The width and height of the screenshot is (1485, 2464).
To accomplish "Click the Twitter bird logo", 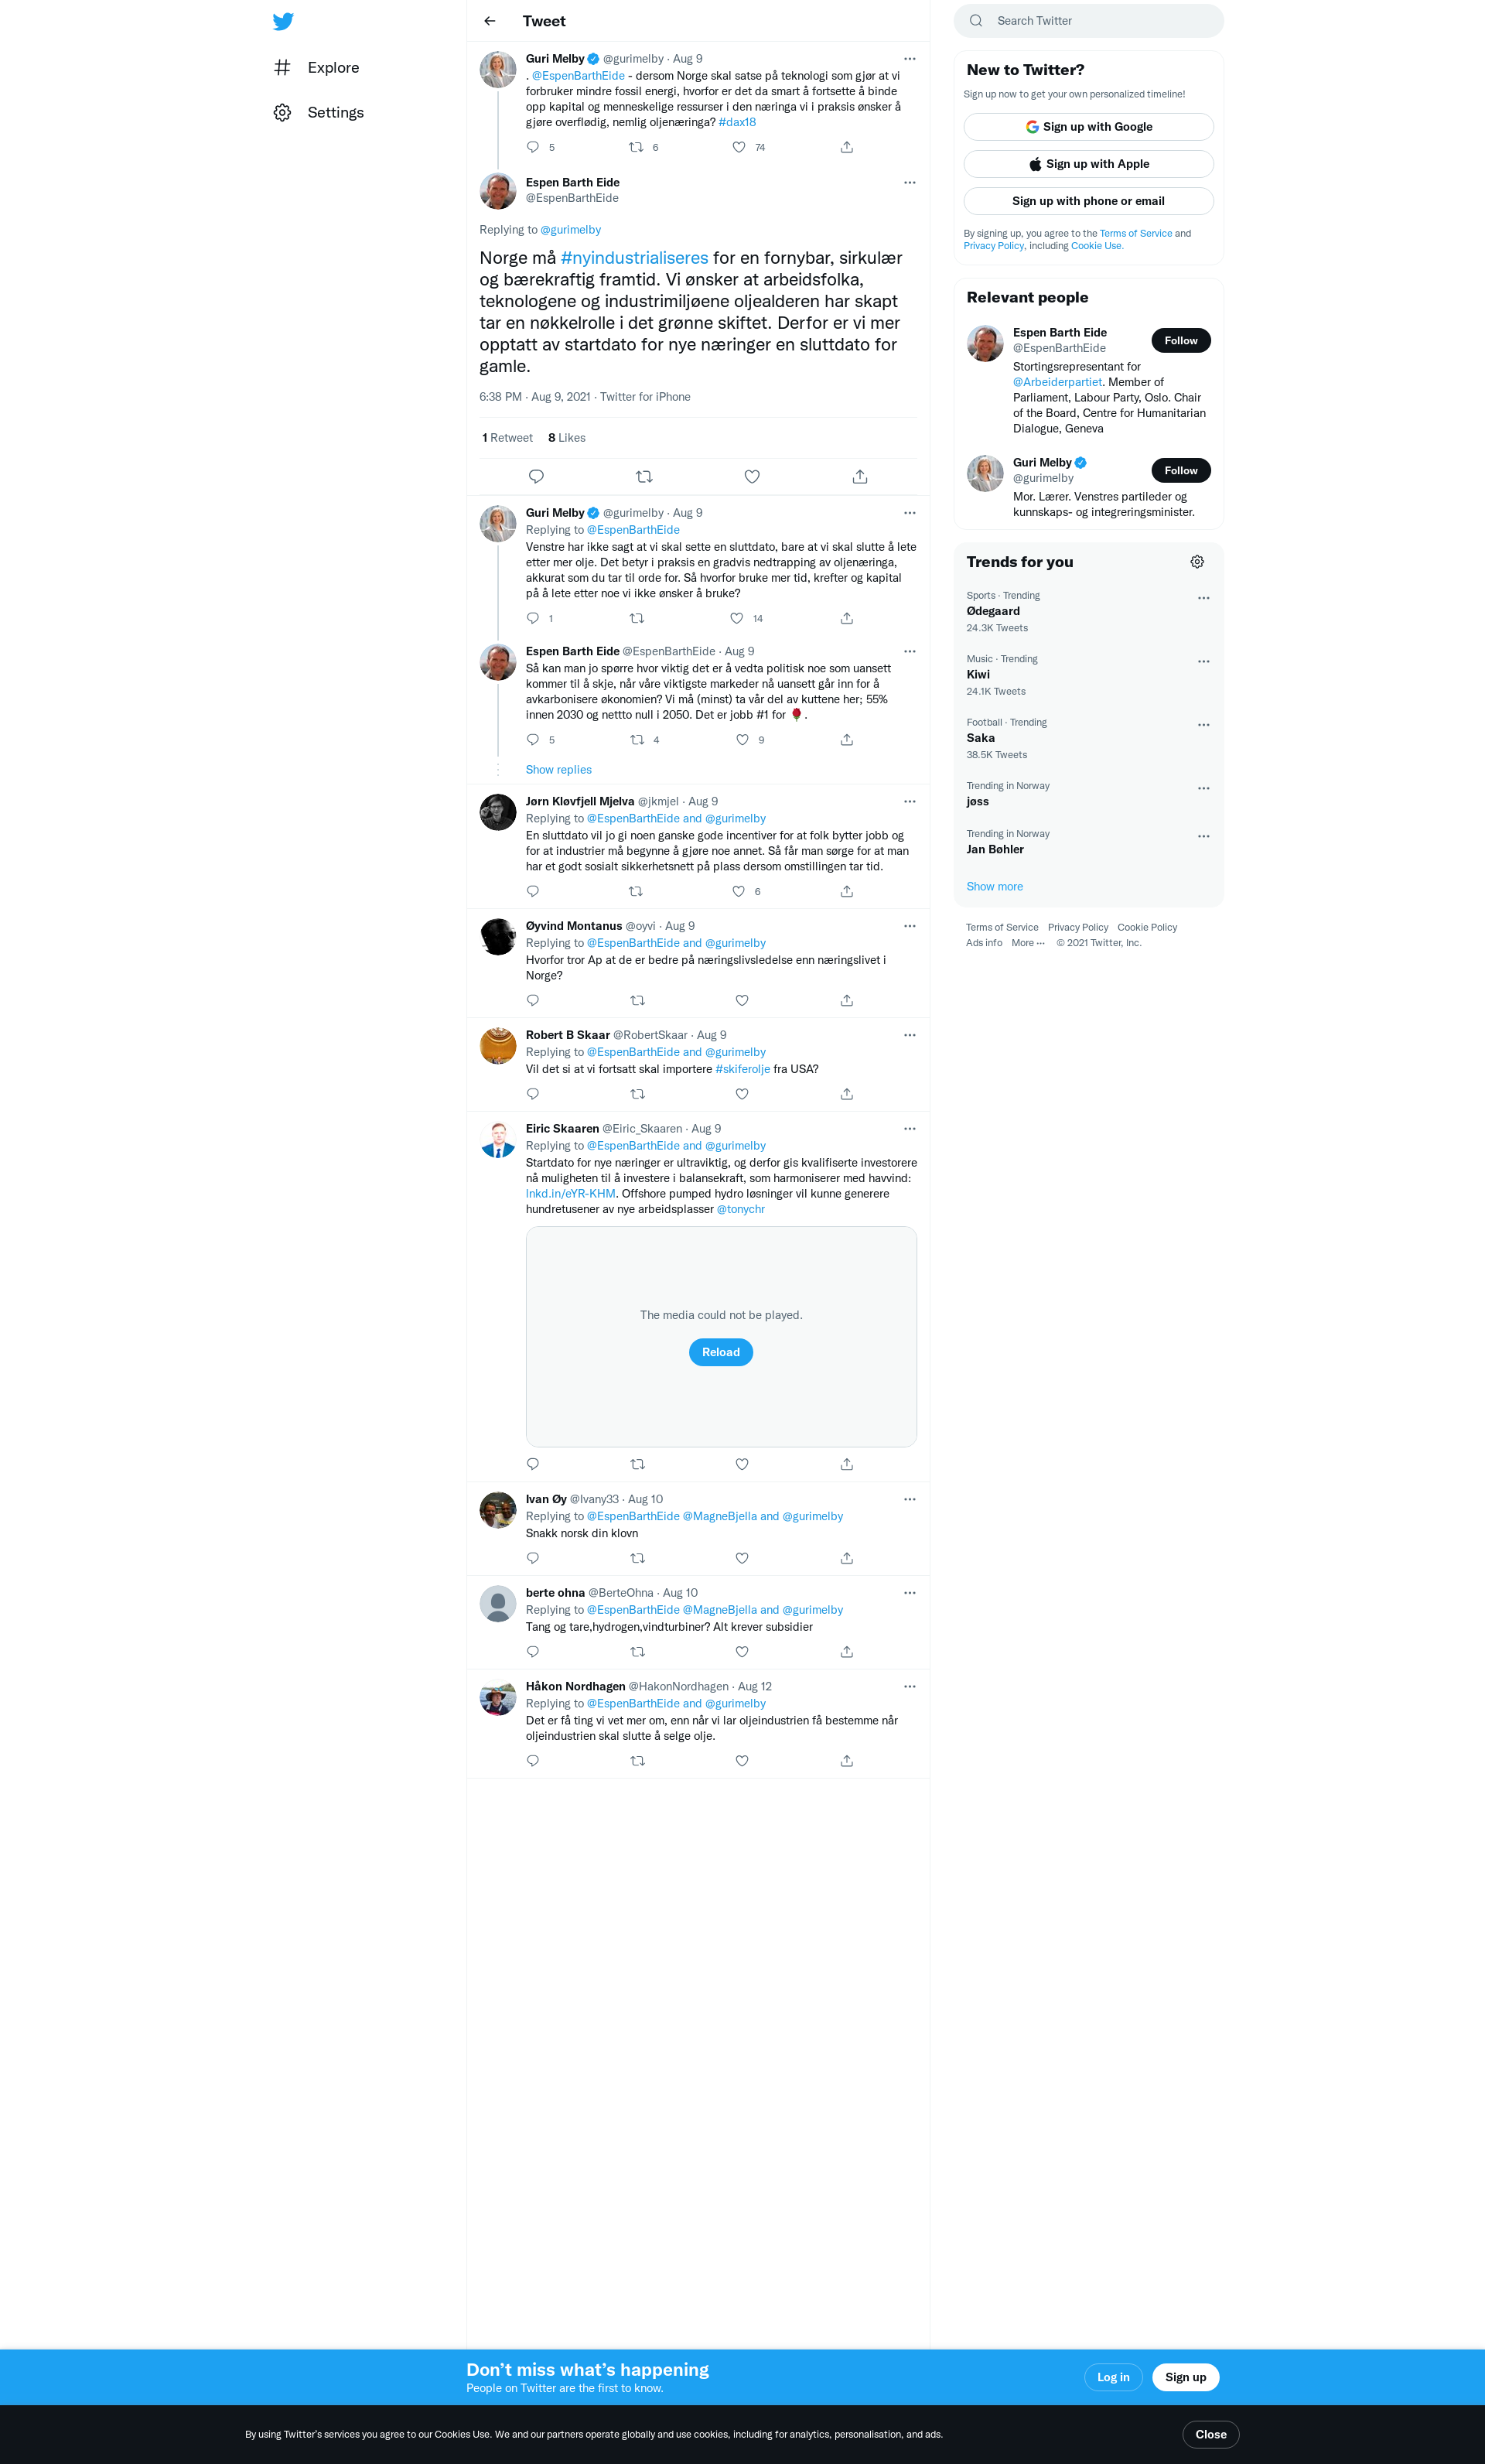I will tap(283, 21).
